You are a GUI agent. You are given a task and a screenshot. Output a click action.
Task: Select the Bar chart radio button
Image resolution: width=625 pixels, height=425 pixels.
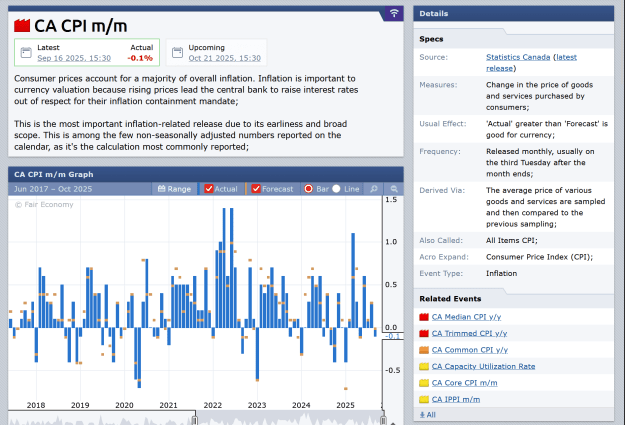309,189
